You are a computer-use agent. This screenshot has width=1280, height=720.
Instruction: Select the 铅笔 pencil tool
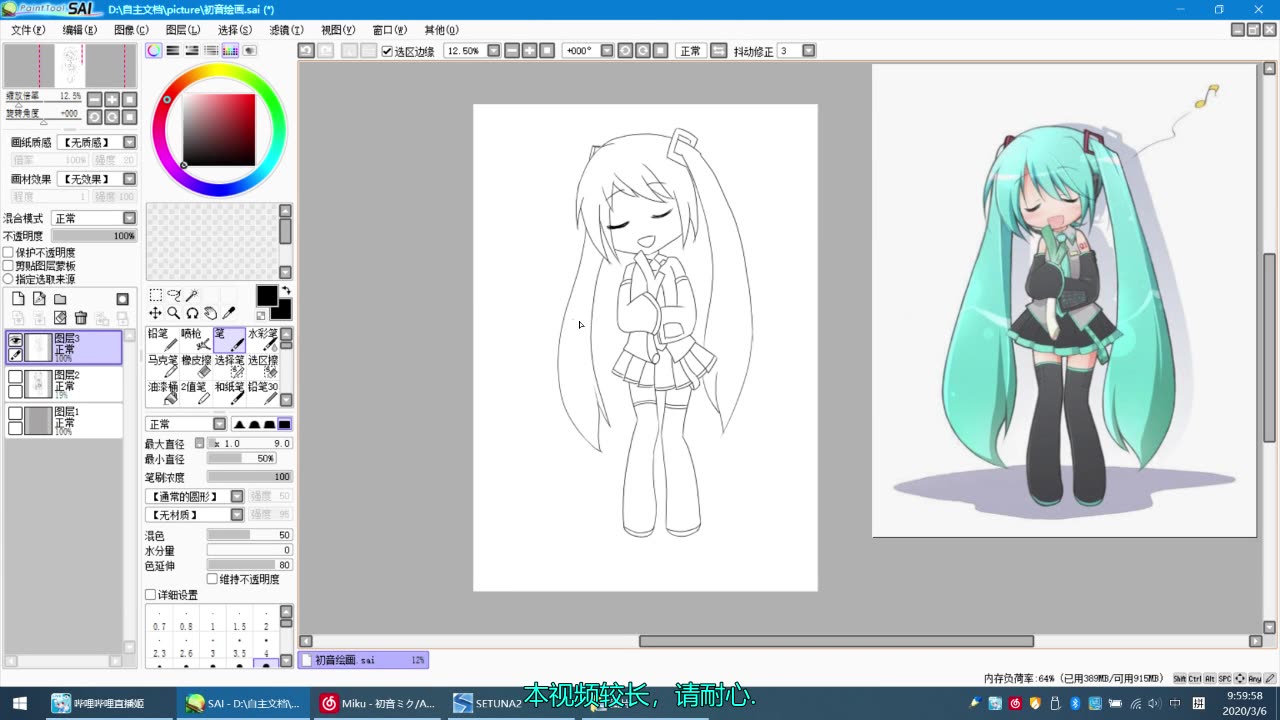pyautogui.click(x=162, y=340)
